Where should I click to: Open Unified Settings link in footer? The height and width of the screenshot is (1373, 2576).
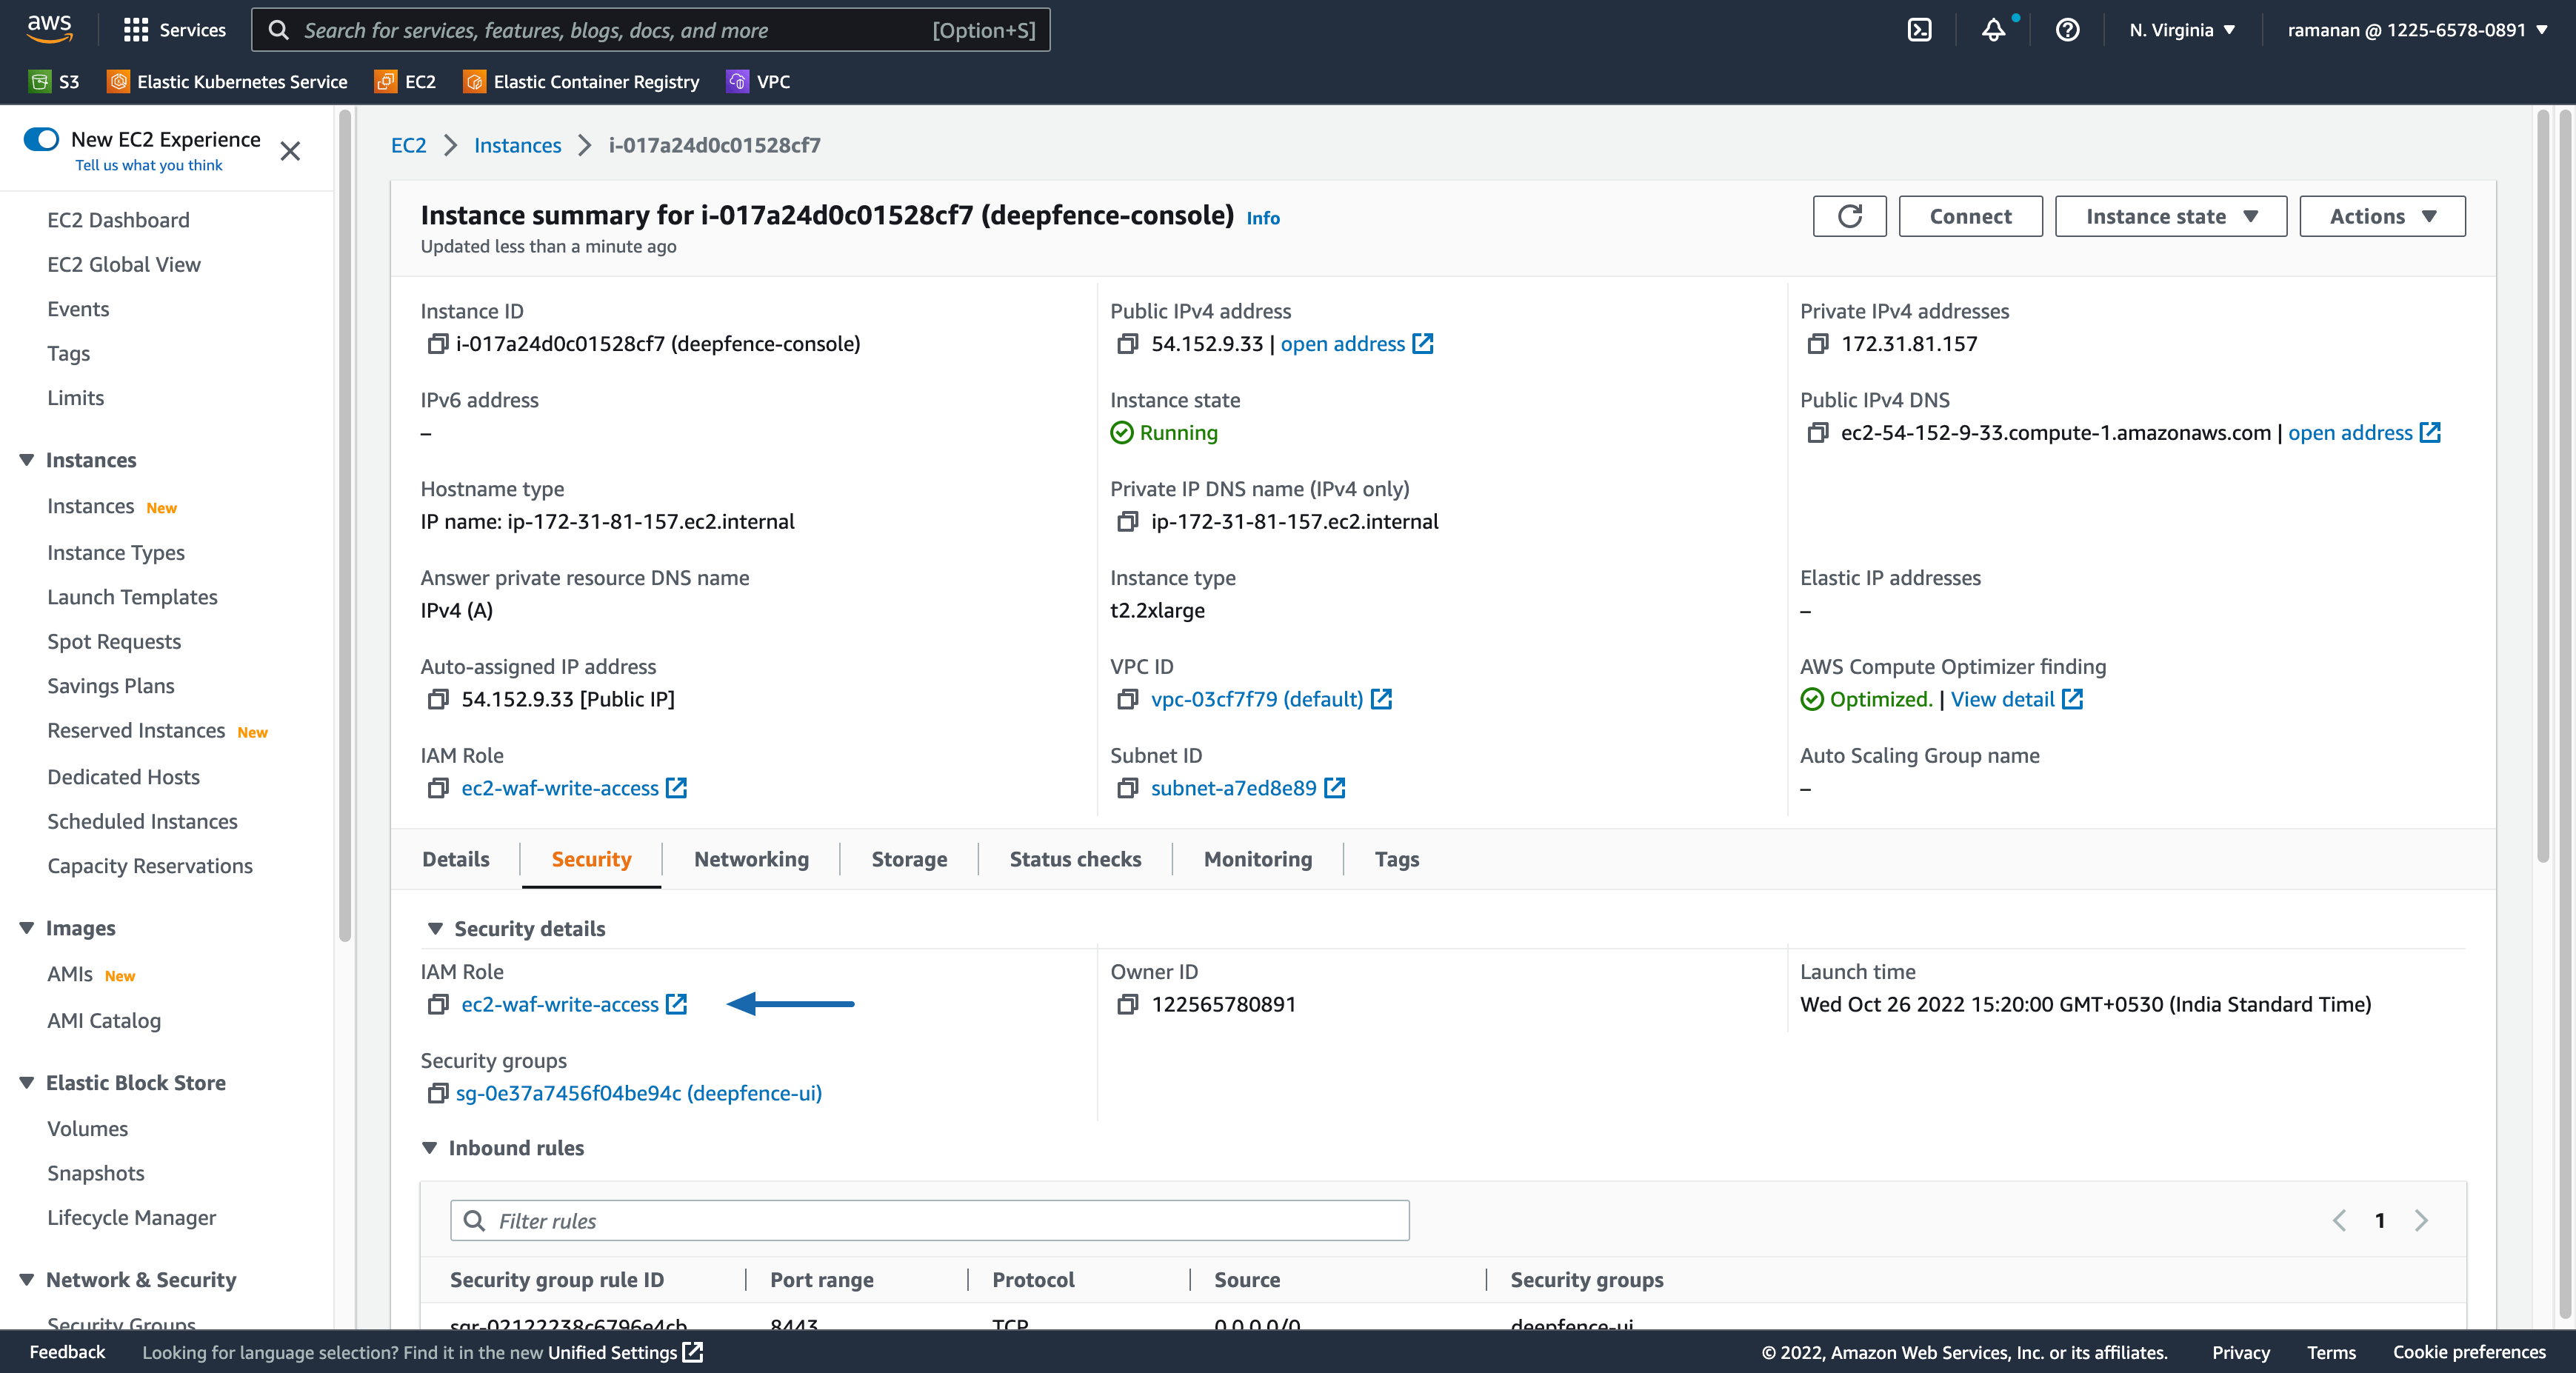click(625, 1352)
